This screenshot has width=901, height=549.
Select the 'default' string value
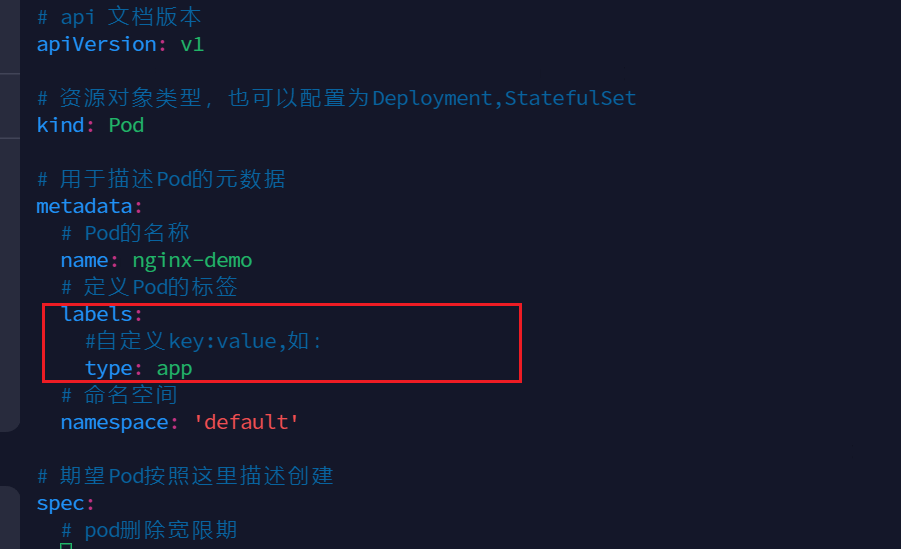pos(246,422)
